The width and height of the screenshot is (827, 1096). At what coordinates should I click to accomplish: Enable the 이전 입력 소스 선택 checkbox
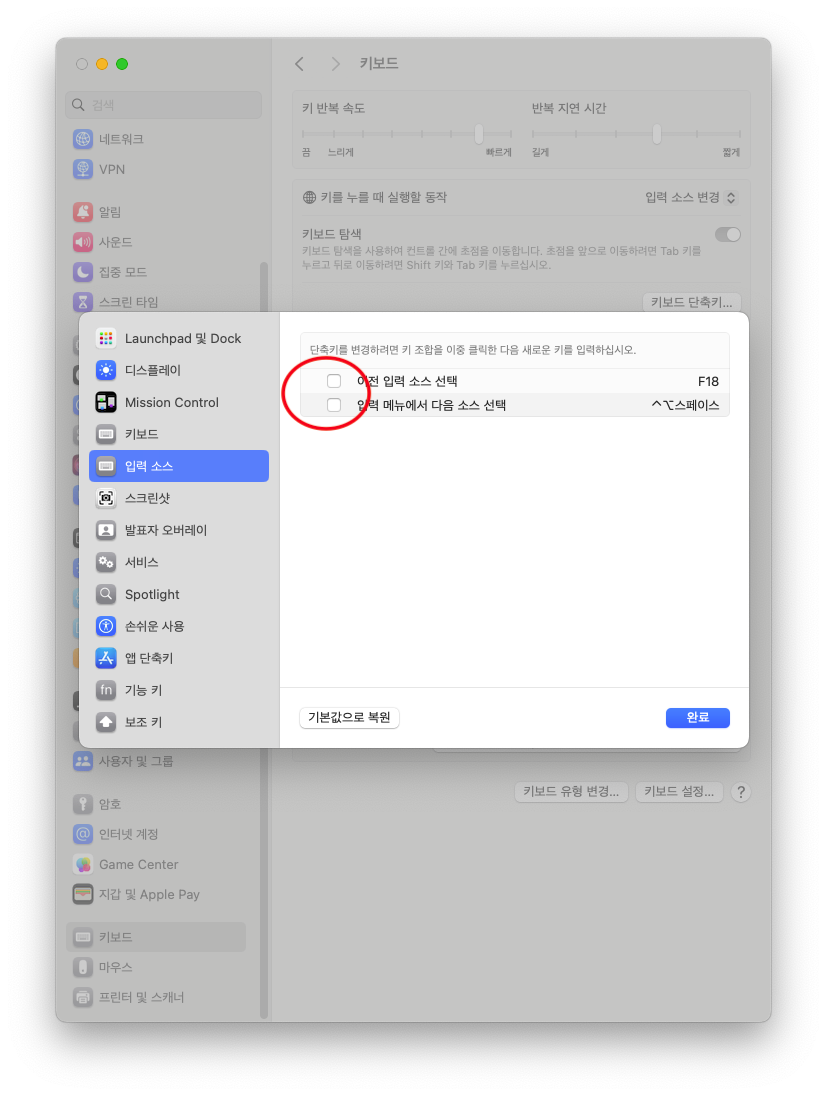334,381
